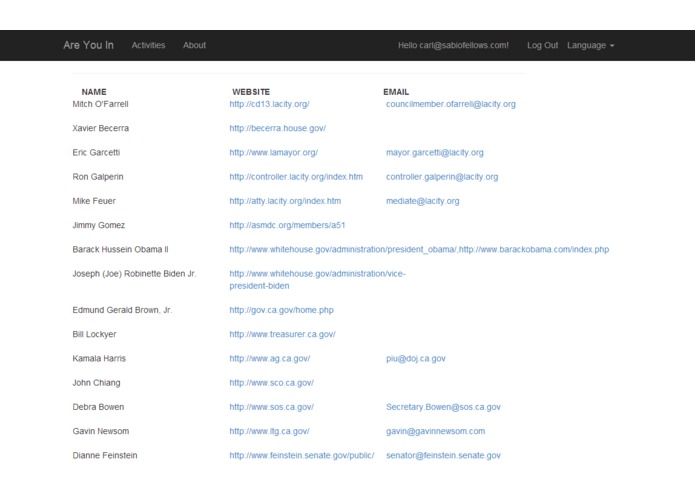The image size is (695, 494).
Task: Email controller.galperin@lacity.org
Action: point(442,177)
